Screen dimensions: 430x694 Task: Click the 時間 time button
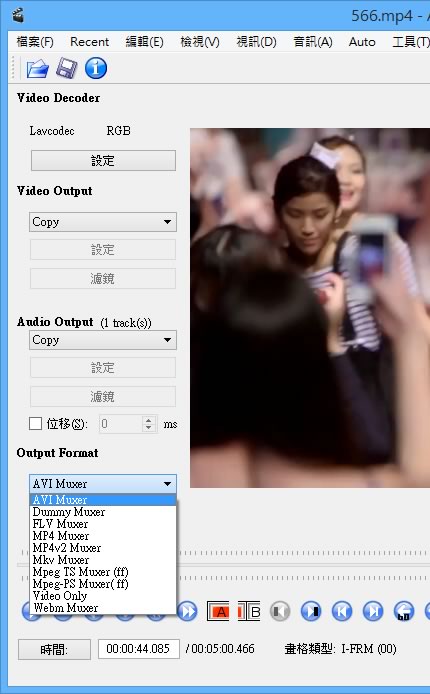[54, 649]
